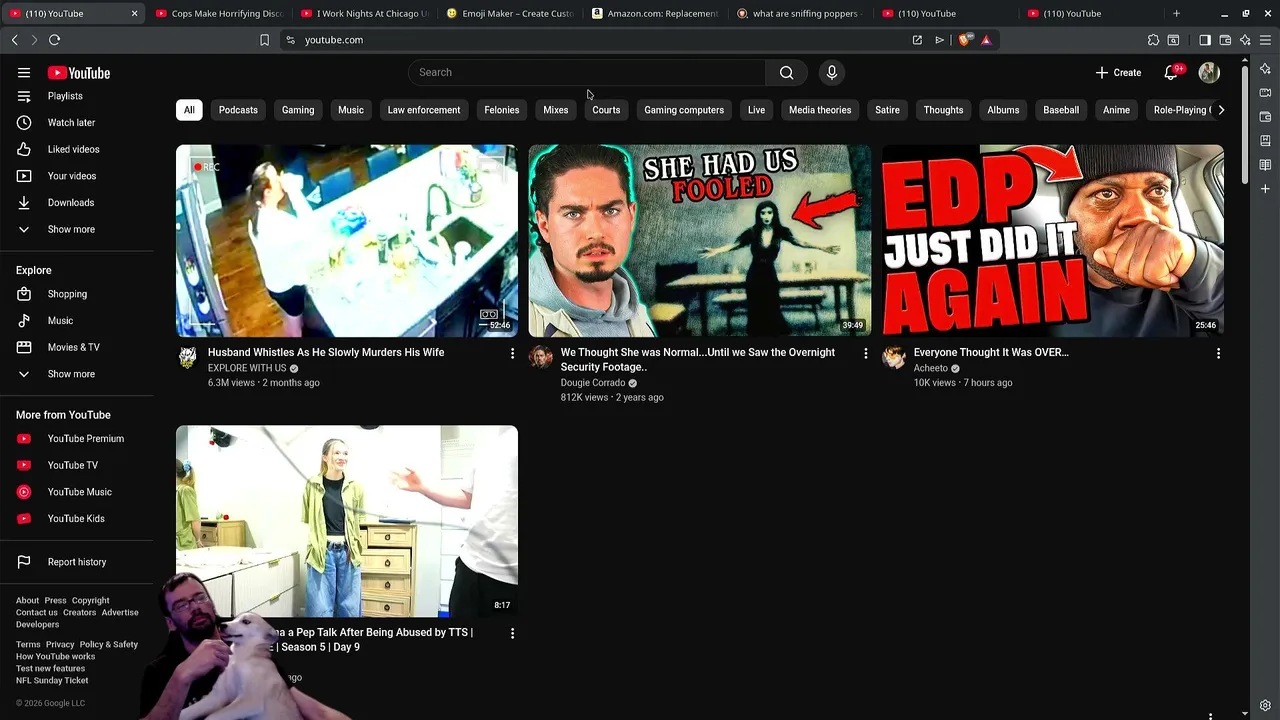This screenshot has height=720, width=1280.
Task: Open options for Everyone Thought It Was OVER video
Action: (x=1218, y=354)
